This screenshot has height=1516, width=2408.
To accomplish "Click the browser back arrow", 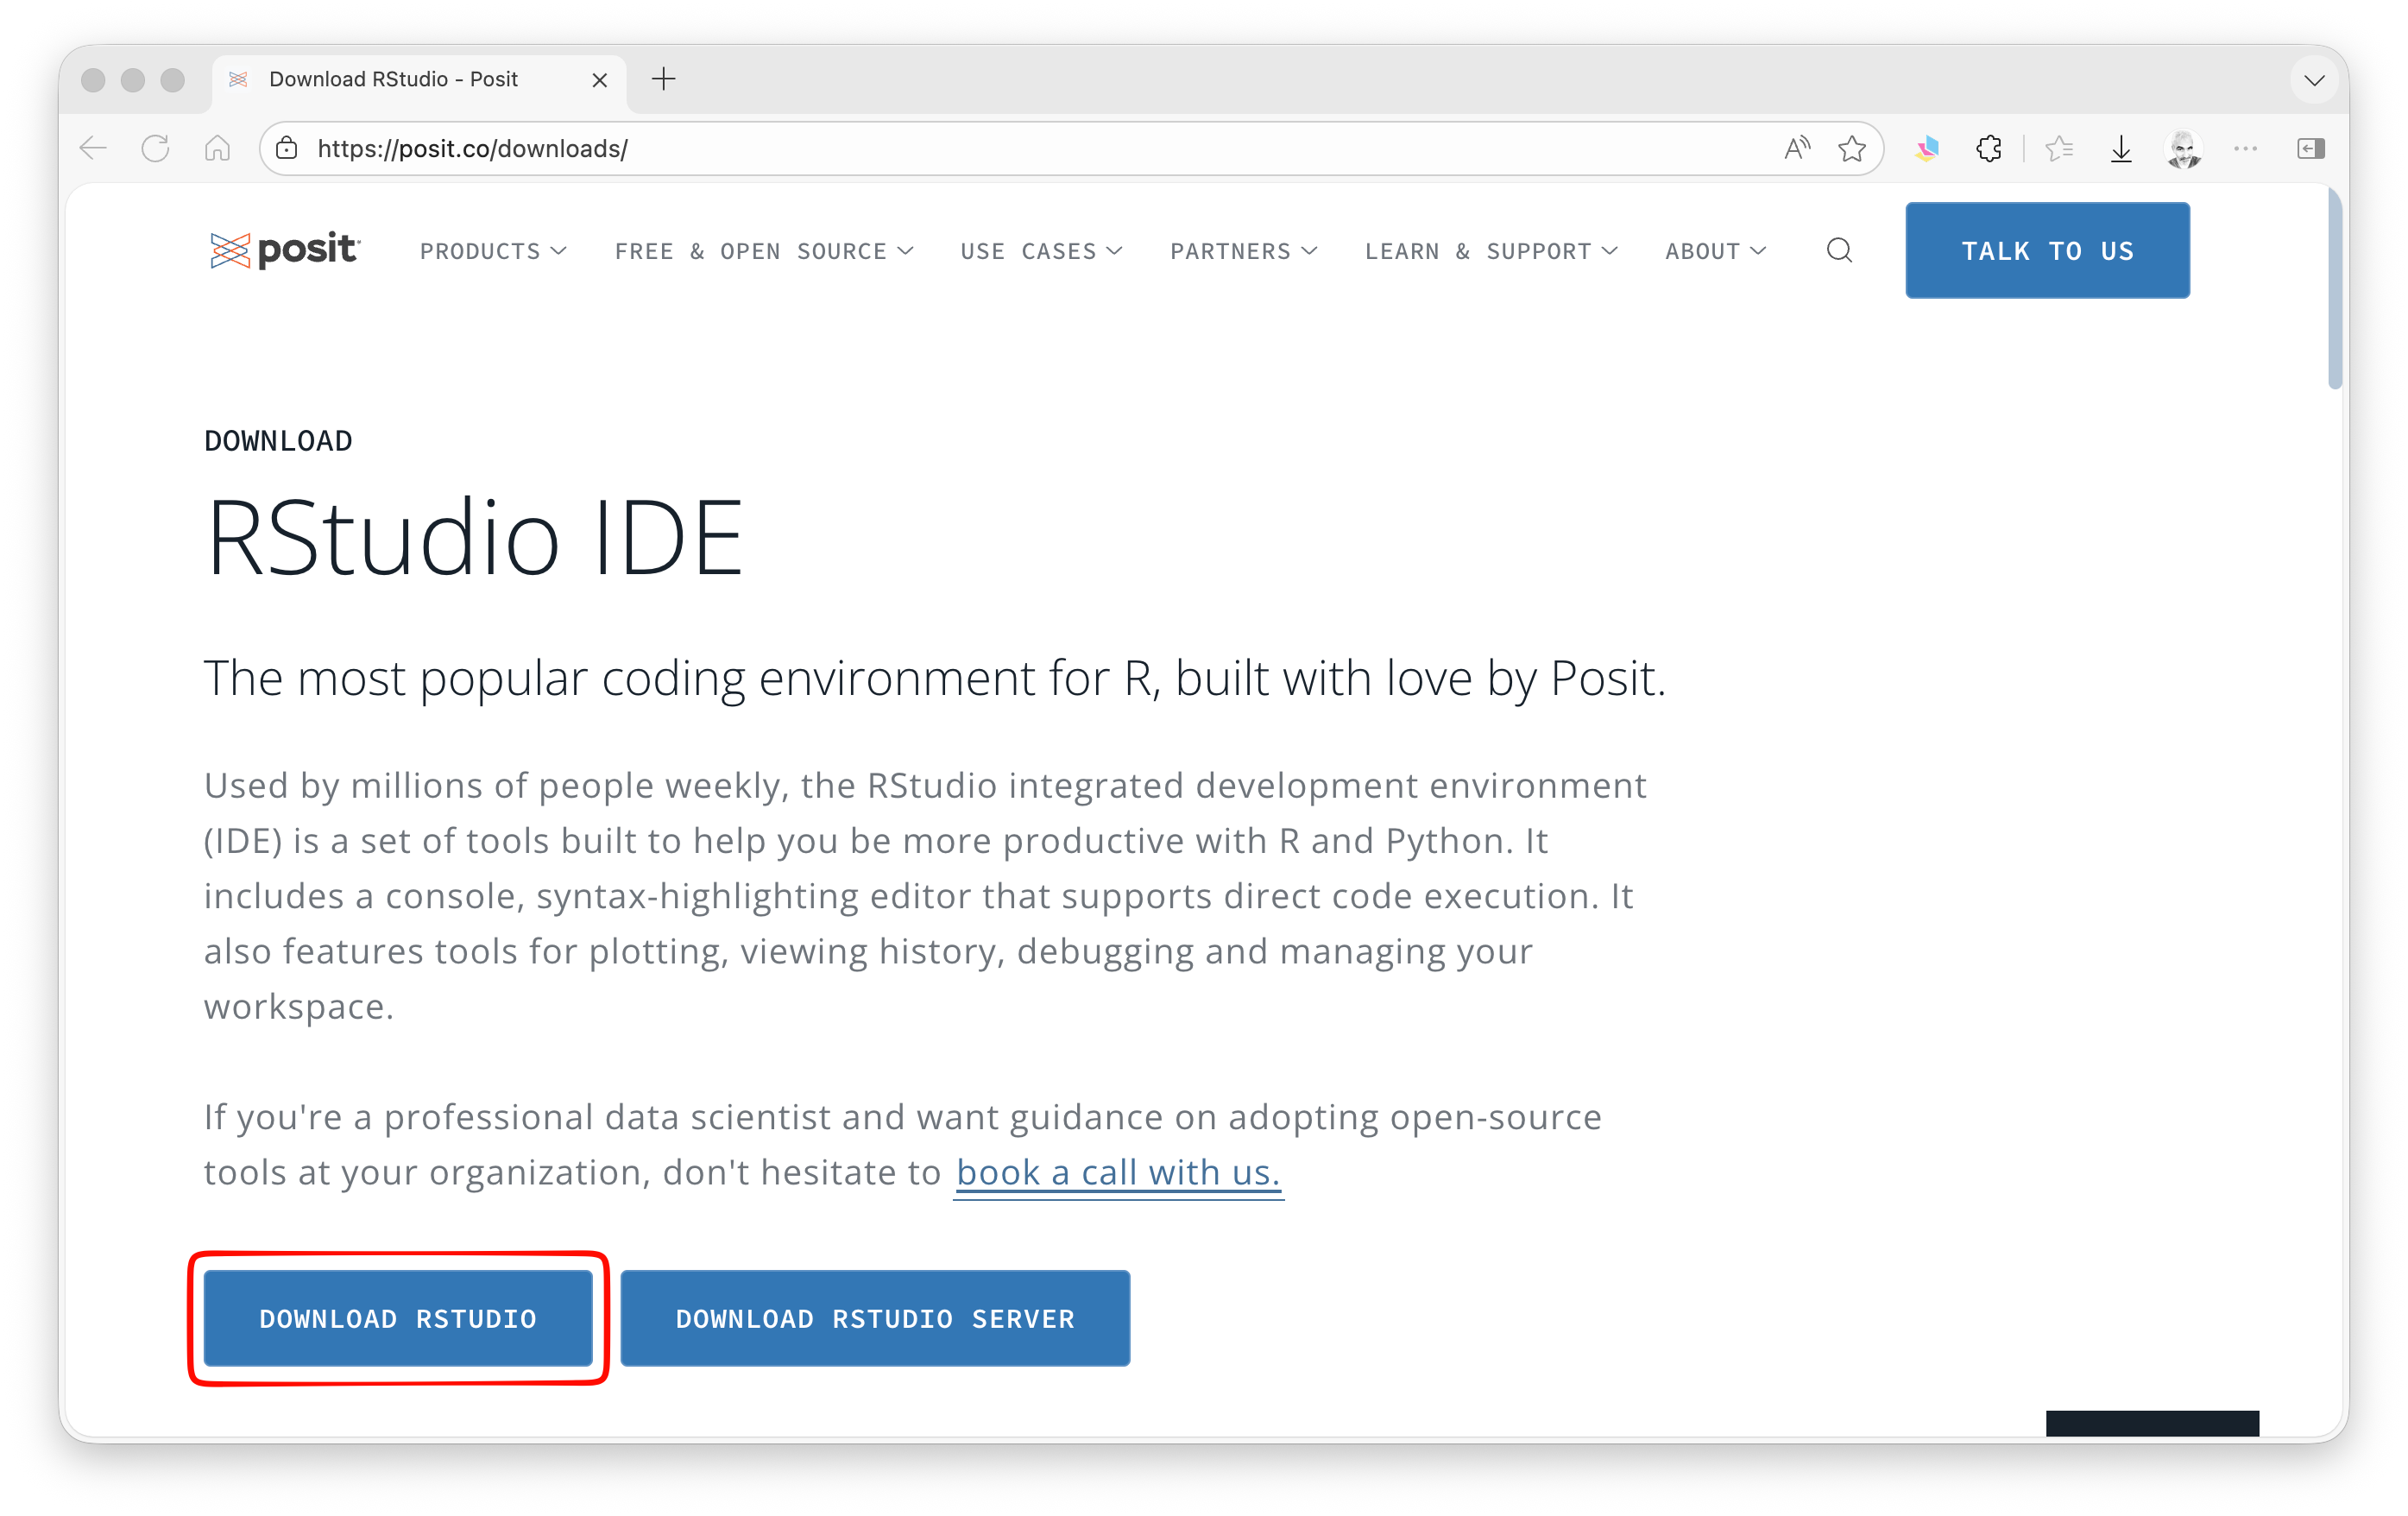I will [x=93, y=149].
